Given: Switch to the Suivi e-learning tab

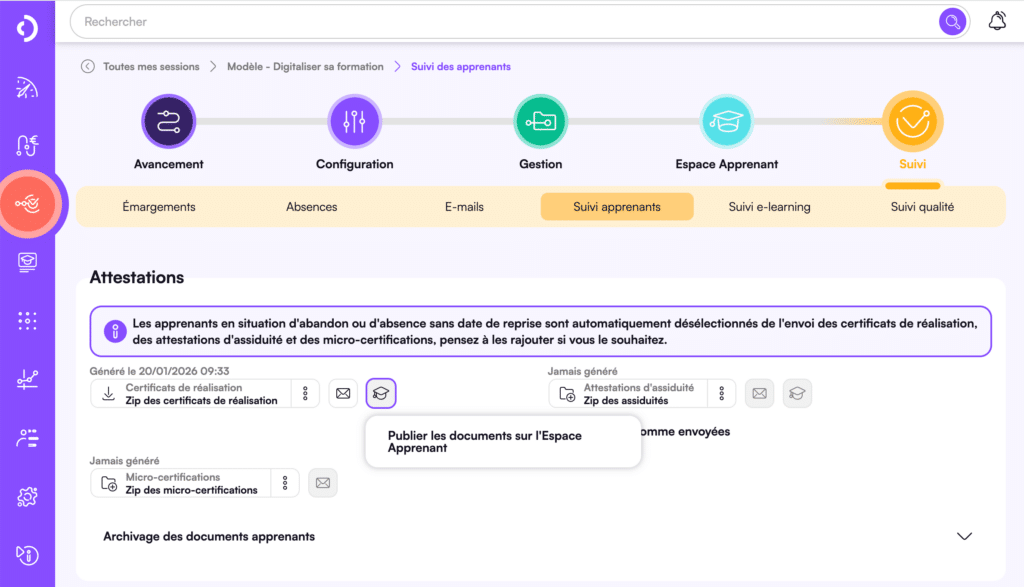Looking at the screenshot, I should pos(767,206).
